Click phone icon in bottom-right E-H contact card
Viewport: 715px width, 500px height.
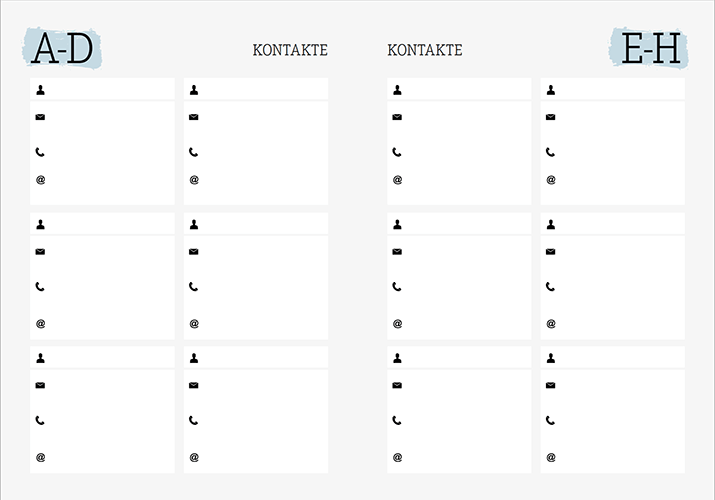[x=550, y=420]
